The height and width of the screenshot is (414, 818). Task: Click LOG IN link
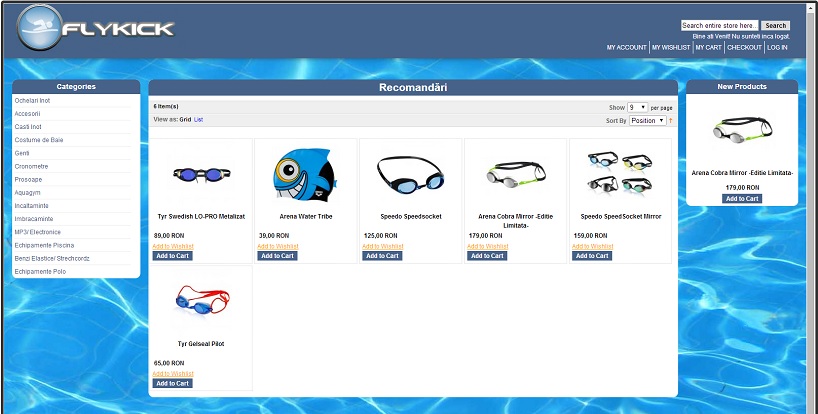click(x=777, y=47)
